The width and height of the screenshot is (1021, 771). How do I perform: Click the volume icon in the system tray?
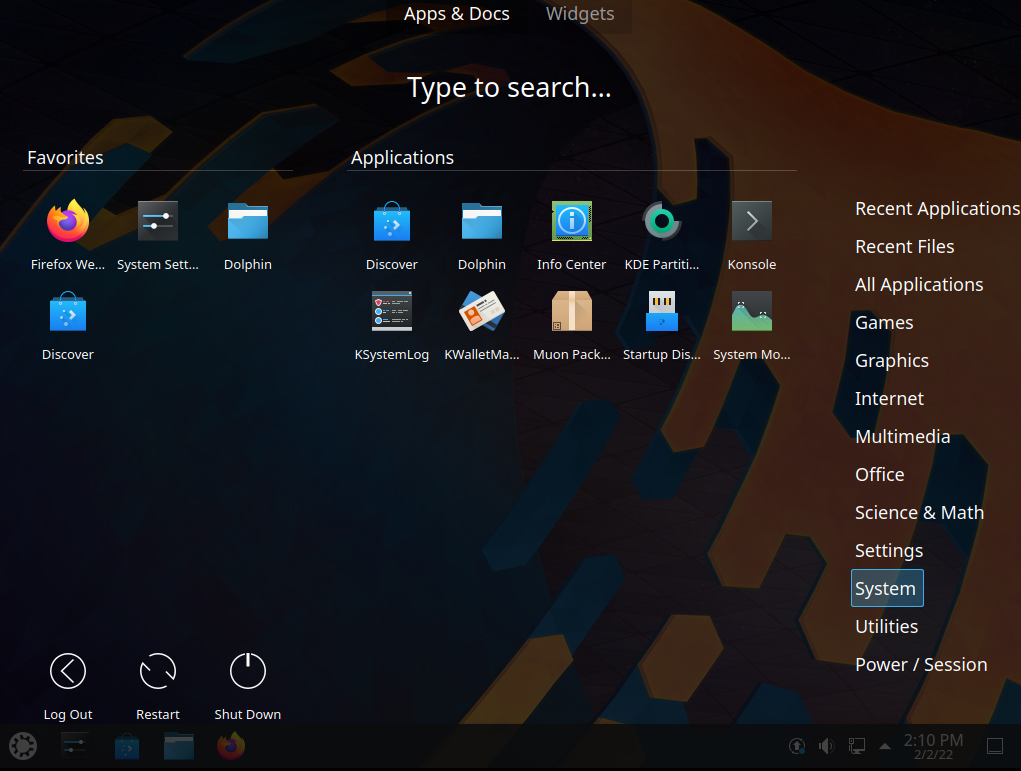tap(826, 746)
